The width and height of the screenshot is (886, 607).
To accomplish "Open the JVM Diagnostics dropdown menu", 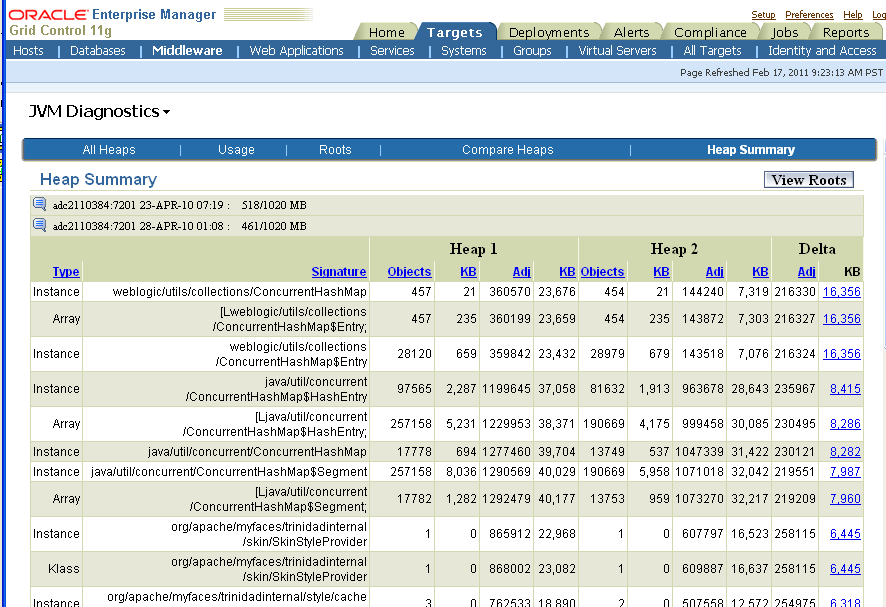I will [99, 111].
